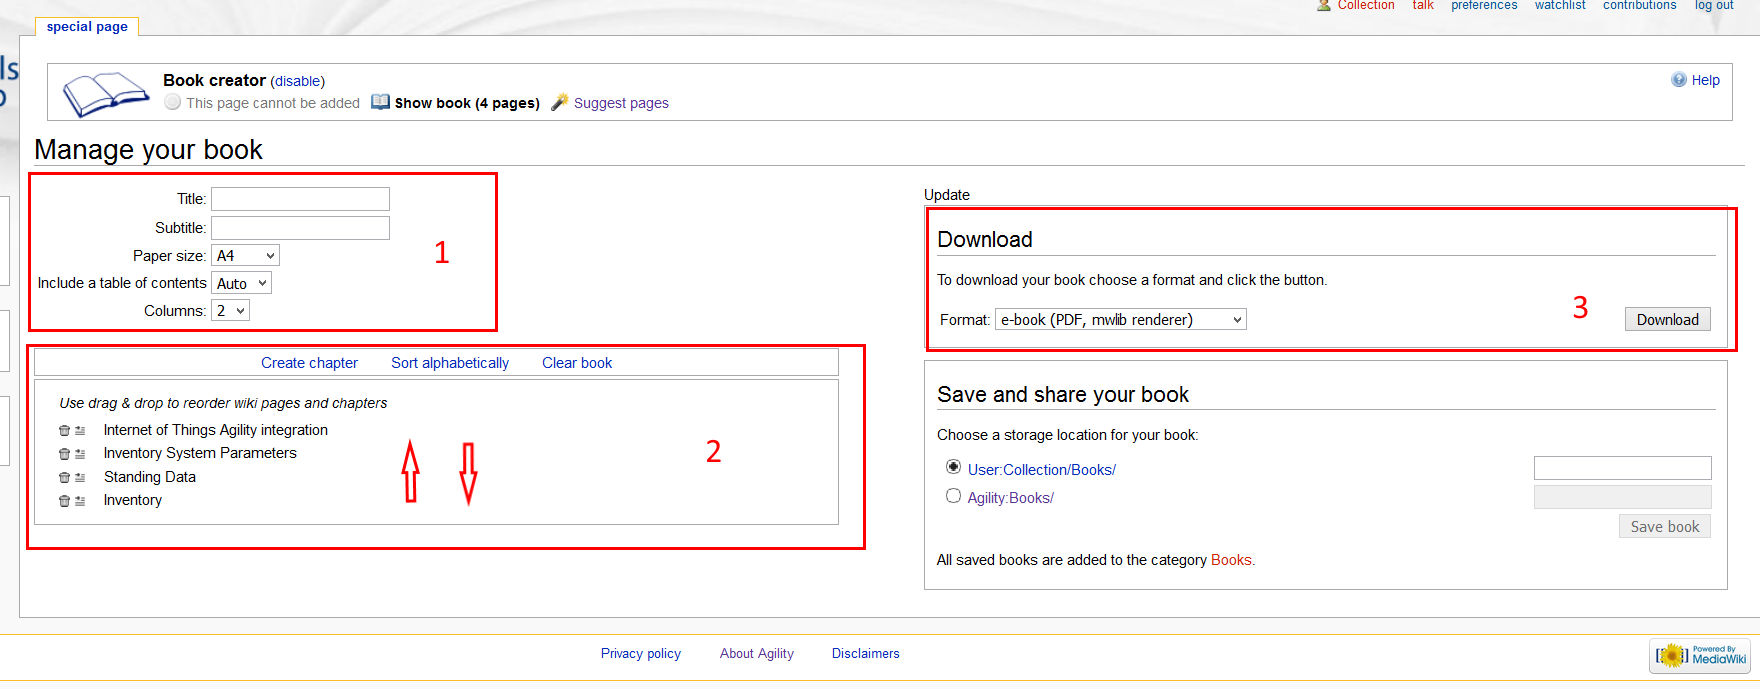The image size is (1760, 689).
Task: Click the open book icon beside Show book
Action: [x=380, y=102]
